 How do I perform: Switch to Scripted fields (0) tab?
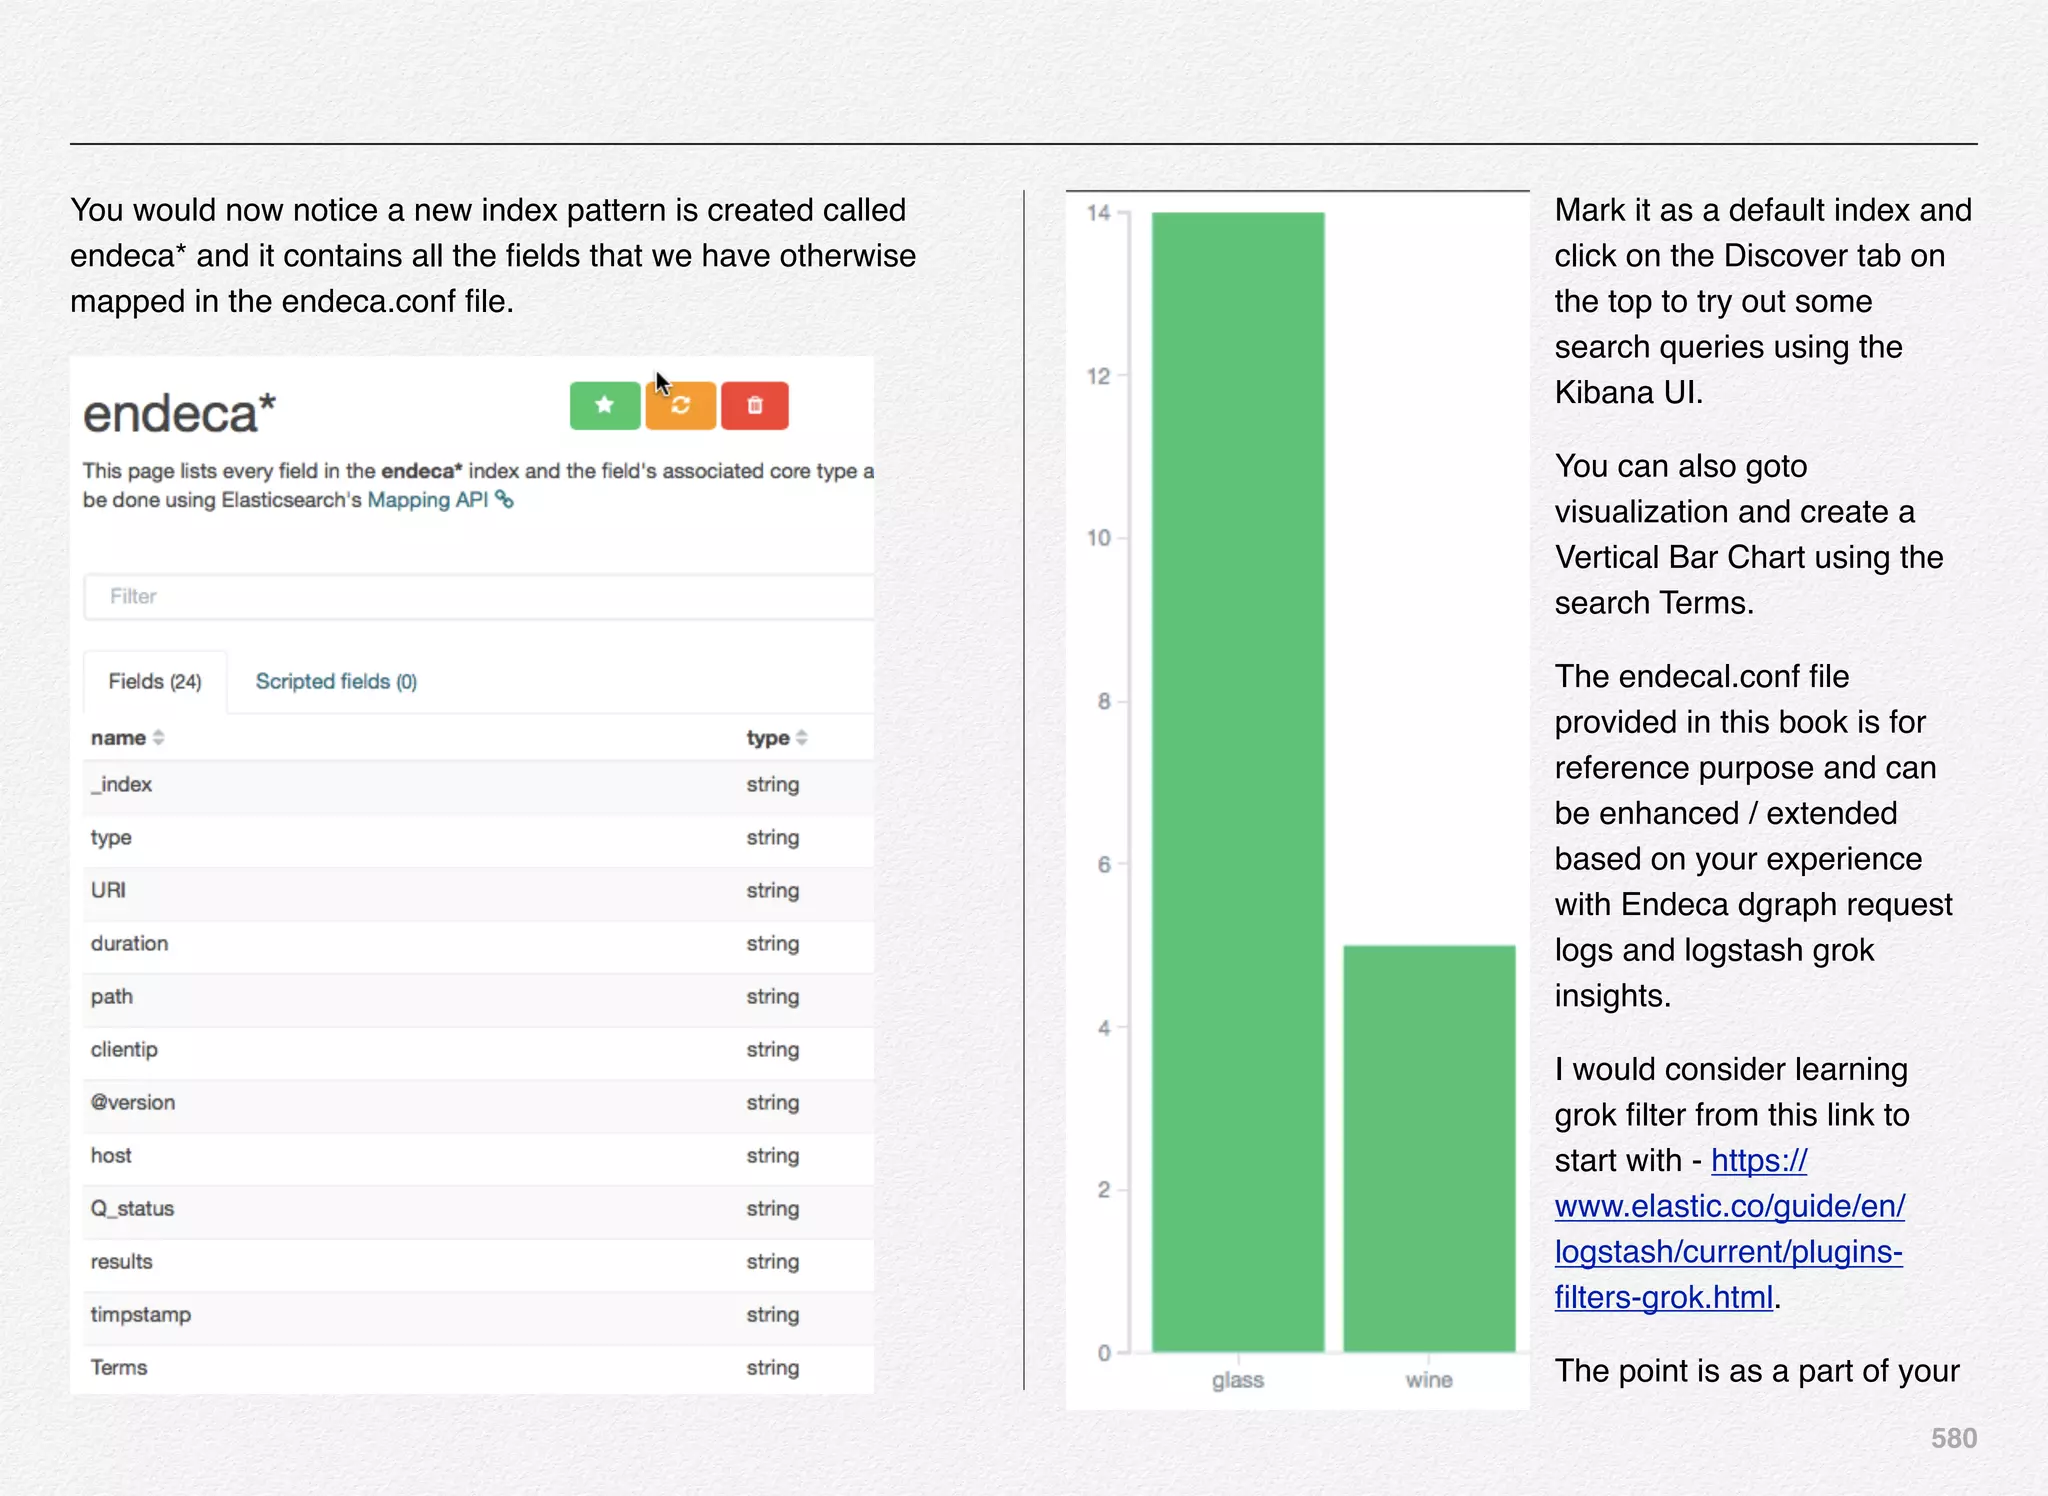[336, 682]
